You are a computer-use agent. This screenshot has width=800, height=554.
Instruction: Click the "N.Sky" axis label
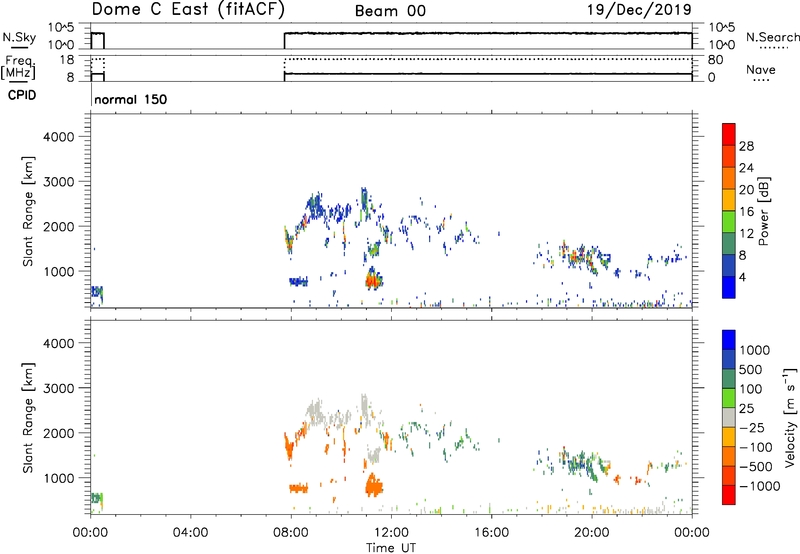19,37
